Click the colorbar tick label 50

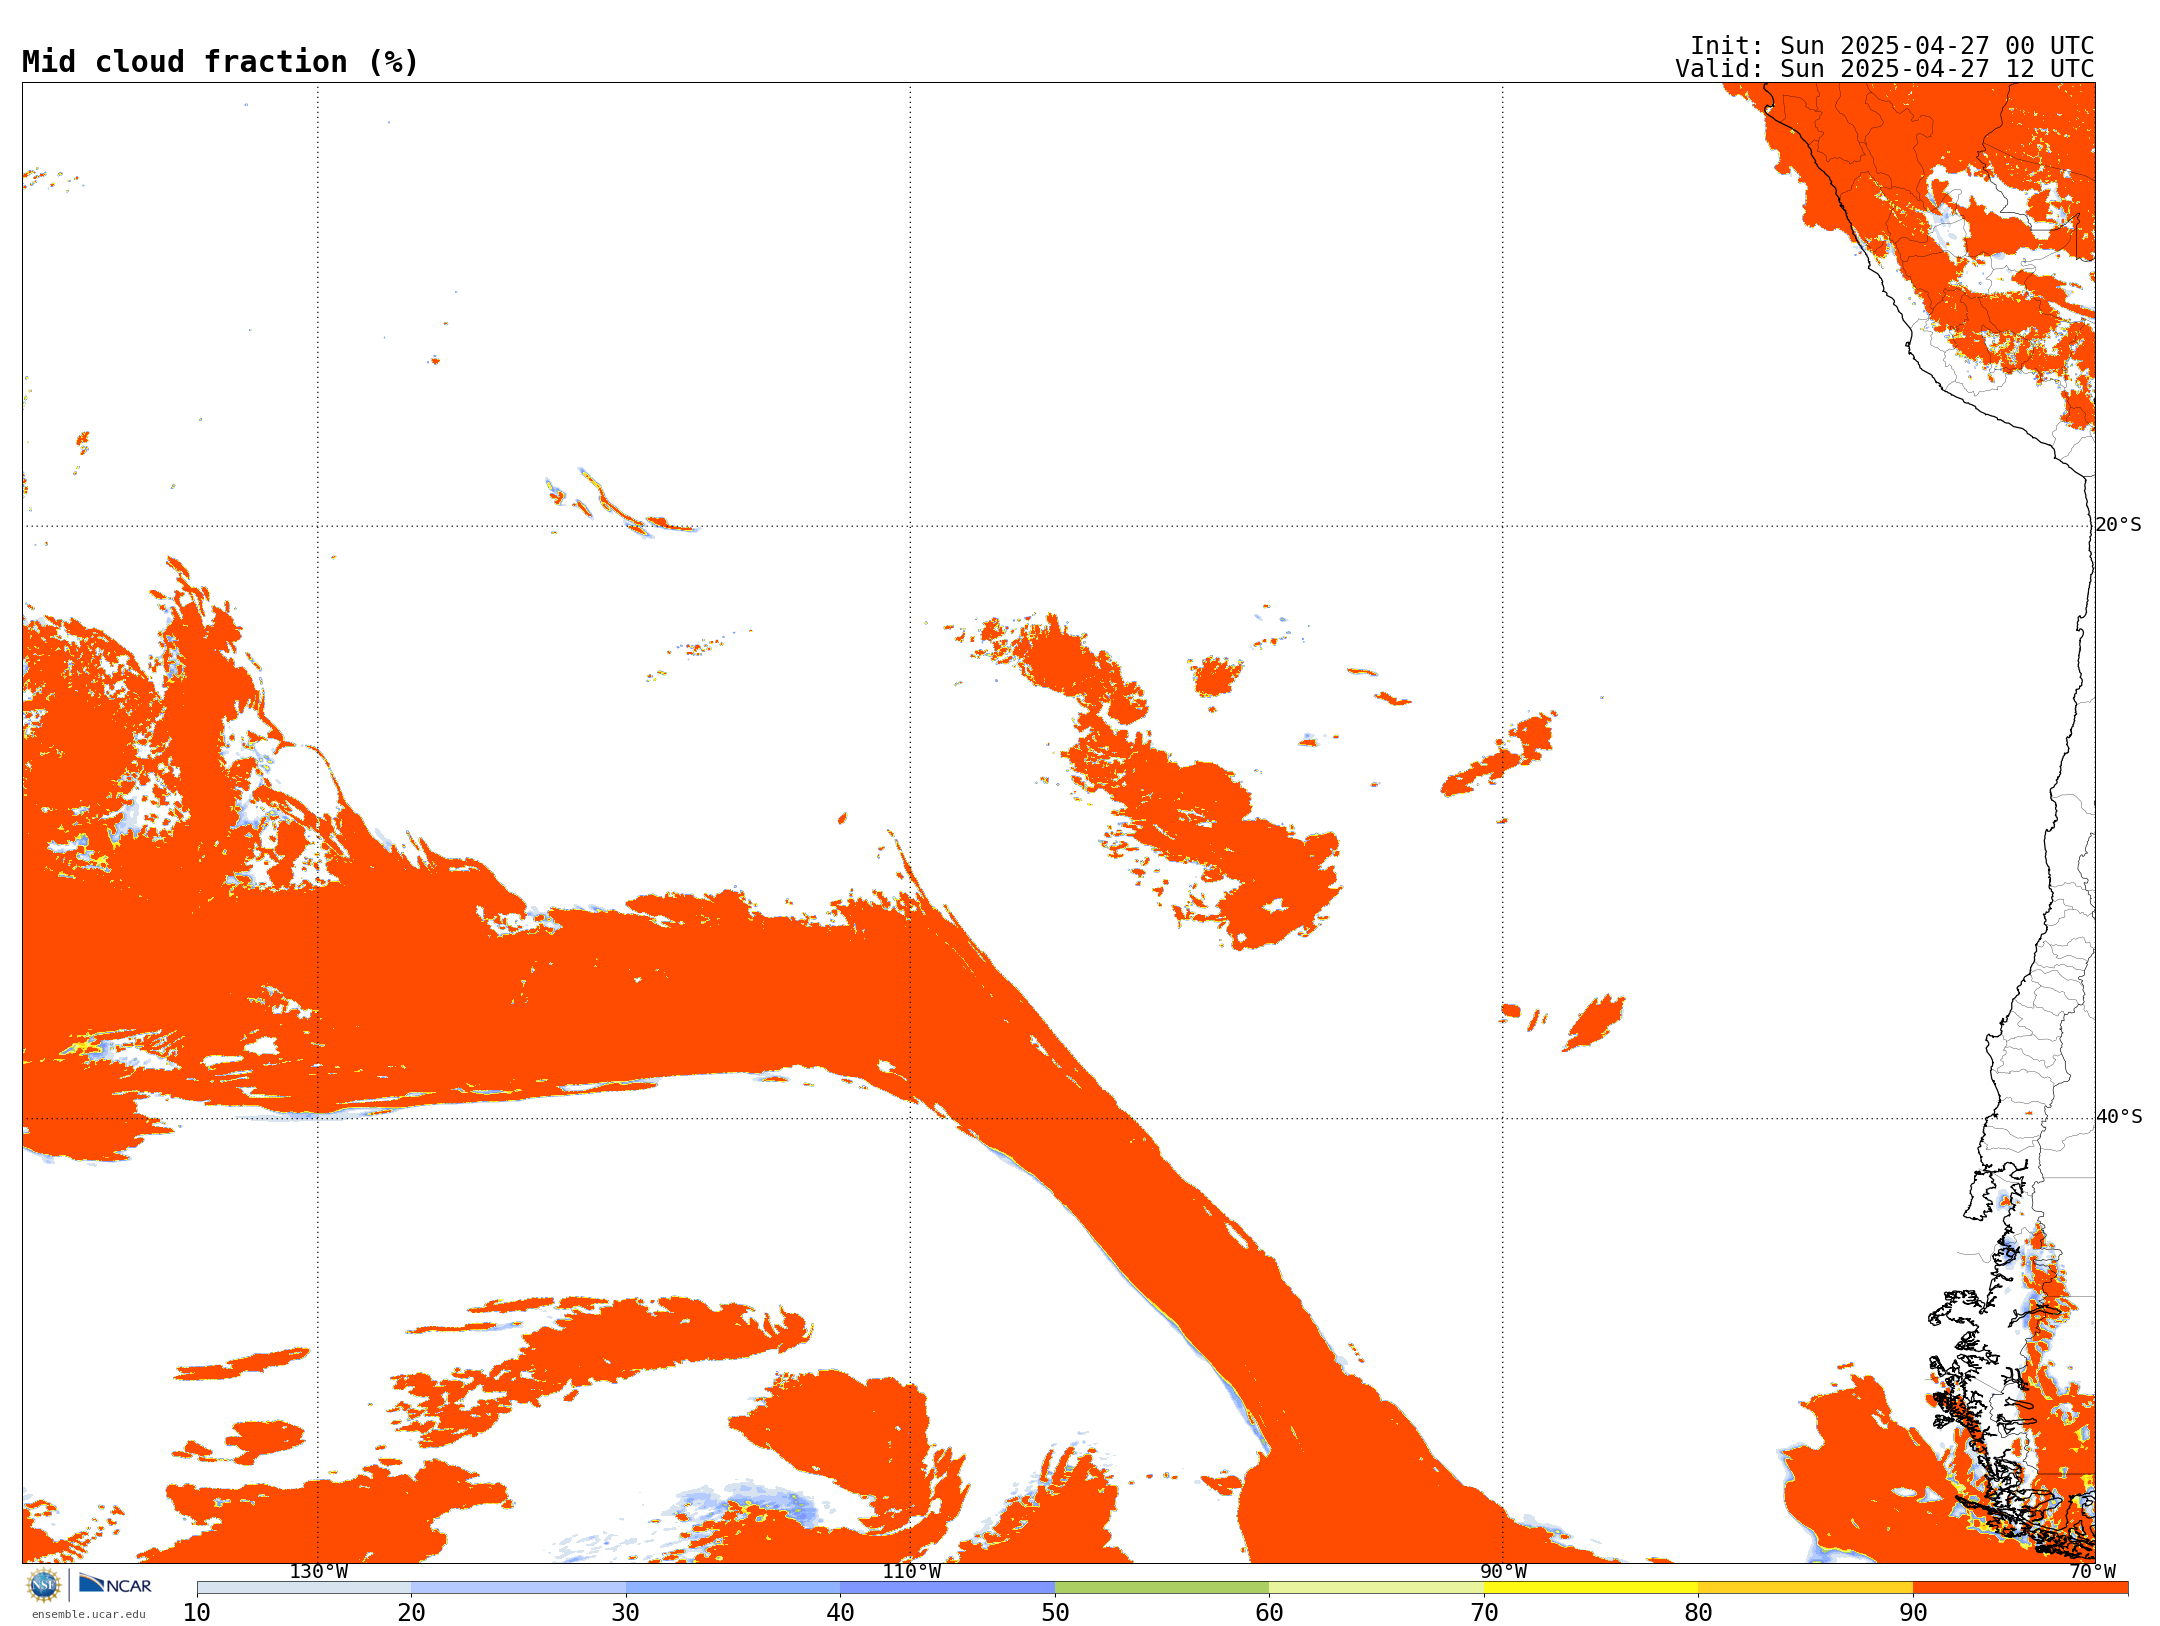tap(1055, 1613)
